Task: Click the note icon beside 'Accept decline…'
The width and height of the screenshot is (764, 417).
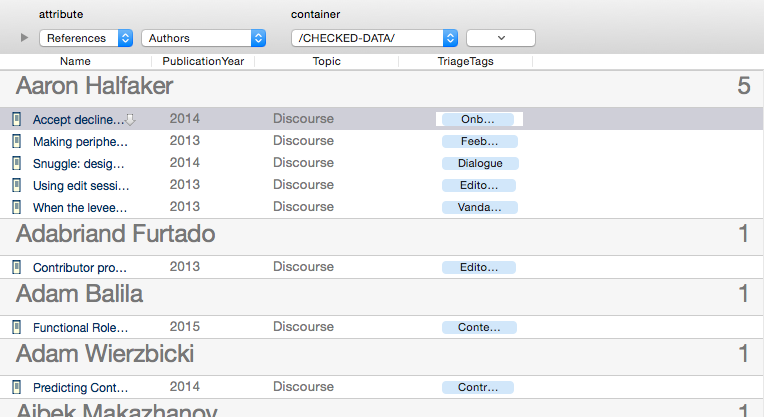Action: [x=16, y=119]
